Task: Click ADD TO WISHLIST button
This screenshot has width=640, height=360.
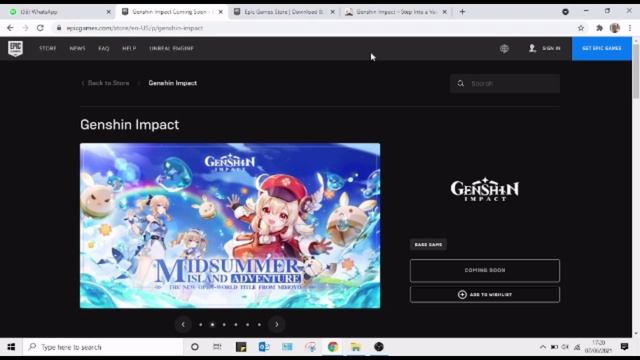Action: (485, 294)
